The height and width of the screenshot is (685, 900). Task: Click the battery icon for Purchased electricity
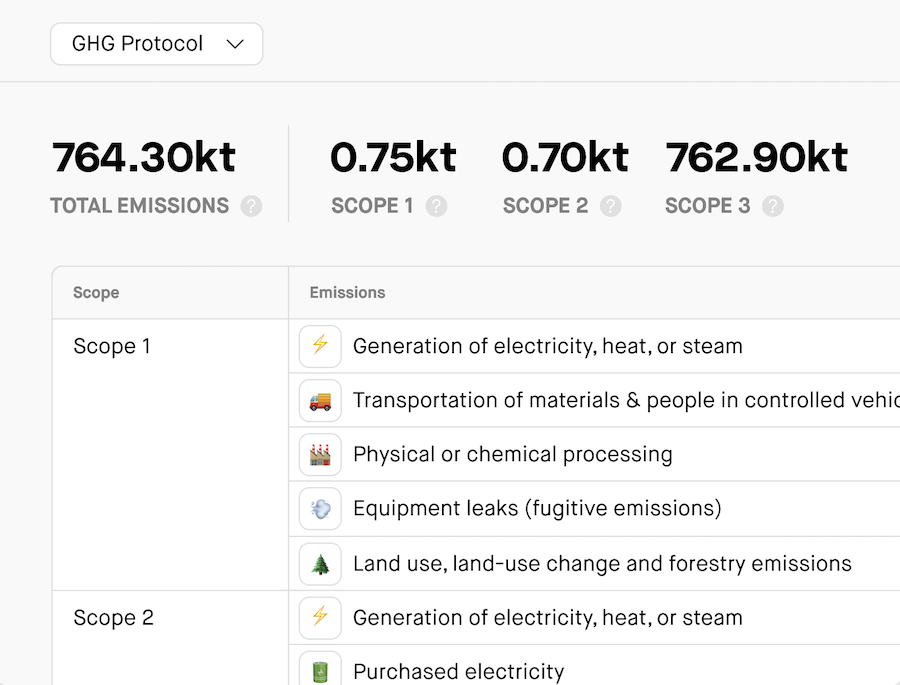pos(320,670)
